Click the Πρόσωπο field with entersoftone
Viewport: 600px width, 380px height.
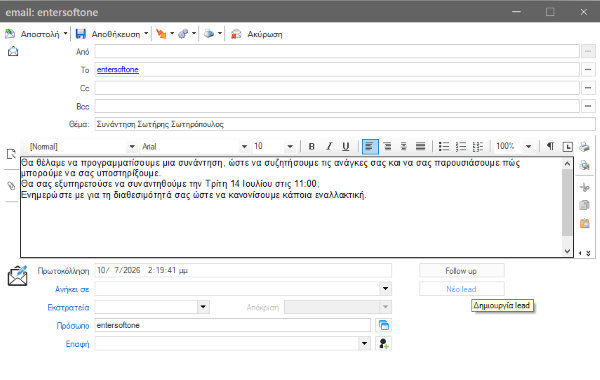(x=233, y=325)
